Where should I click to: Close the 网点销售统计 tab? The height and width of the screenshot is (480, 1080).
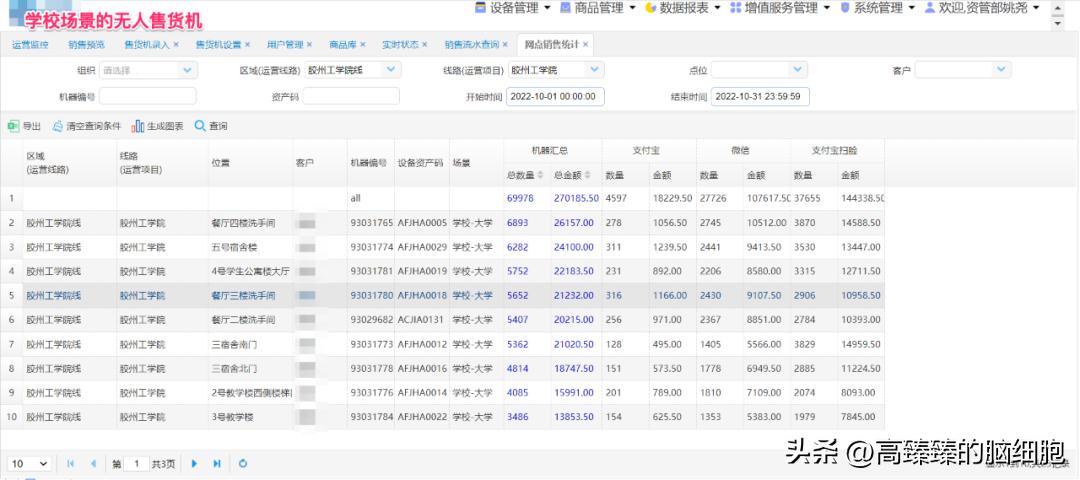(x=585, y=45)
